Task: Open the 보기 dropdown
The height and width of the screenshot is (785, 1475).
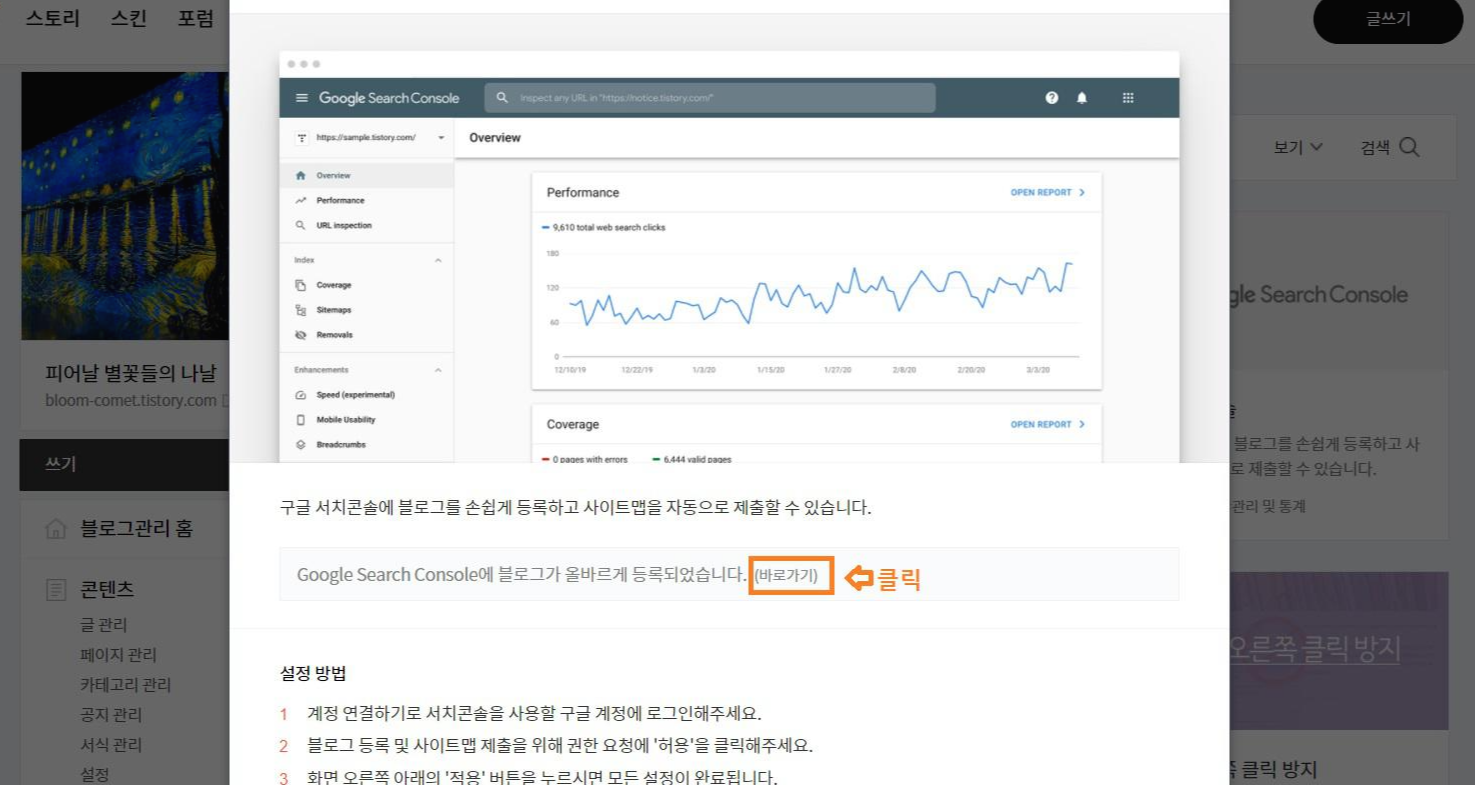Action: click(1298, 147)
